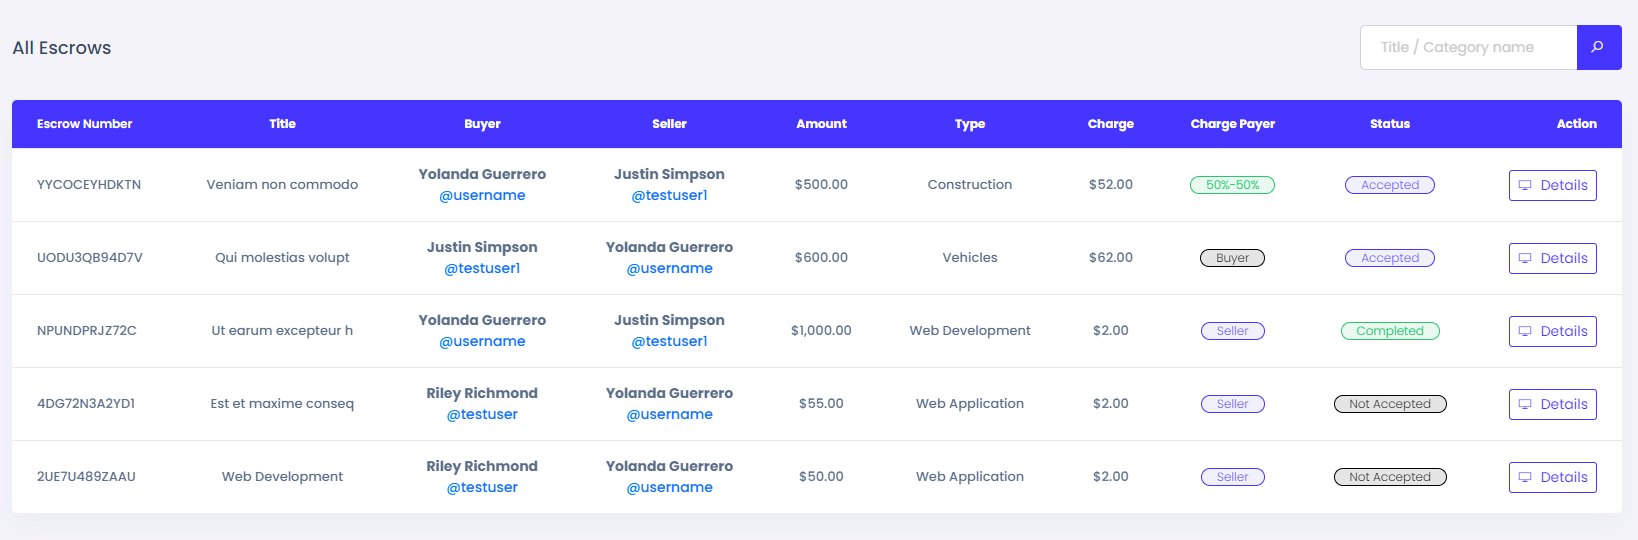This screenshot has width=1638, height=540.
Task: Open buyer @testuser link in $50.00 row
Action: tap(482, 487)
